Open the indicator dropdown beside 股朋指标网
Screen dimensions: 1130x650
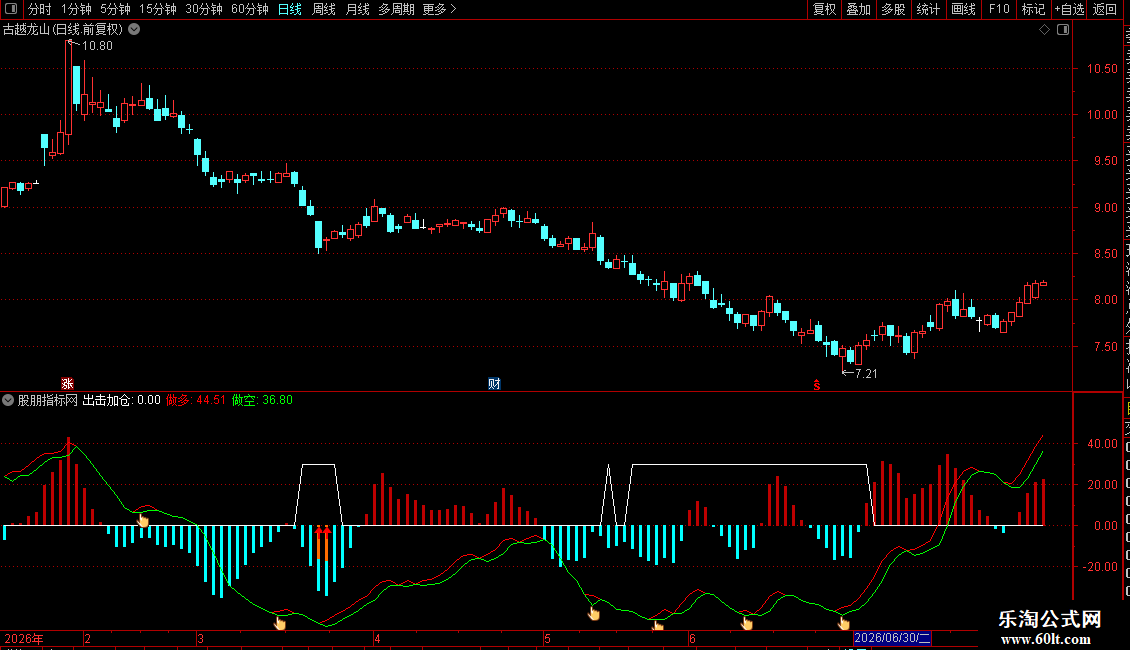[8, 400]
